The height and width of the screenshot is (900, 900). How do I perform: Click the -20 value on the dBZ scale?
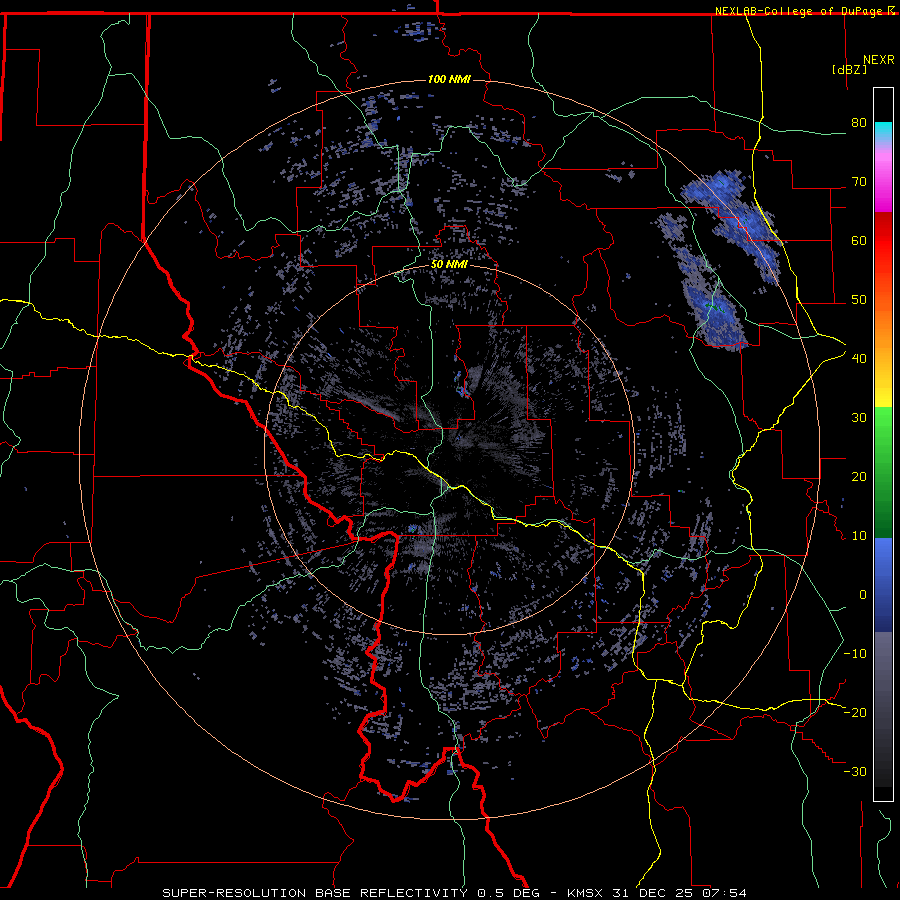click(855, 712)
